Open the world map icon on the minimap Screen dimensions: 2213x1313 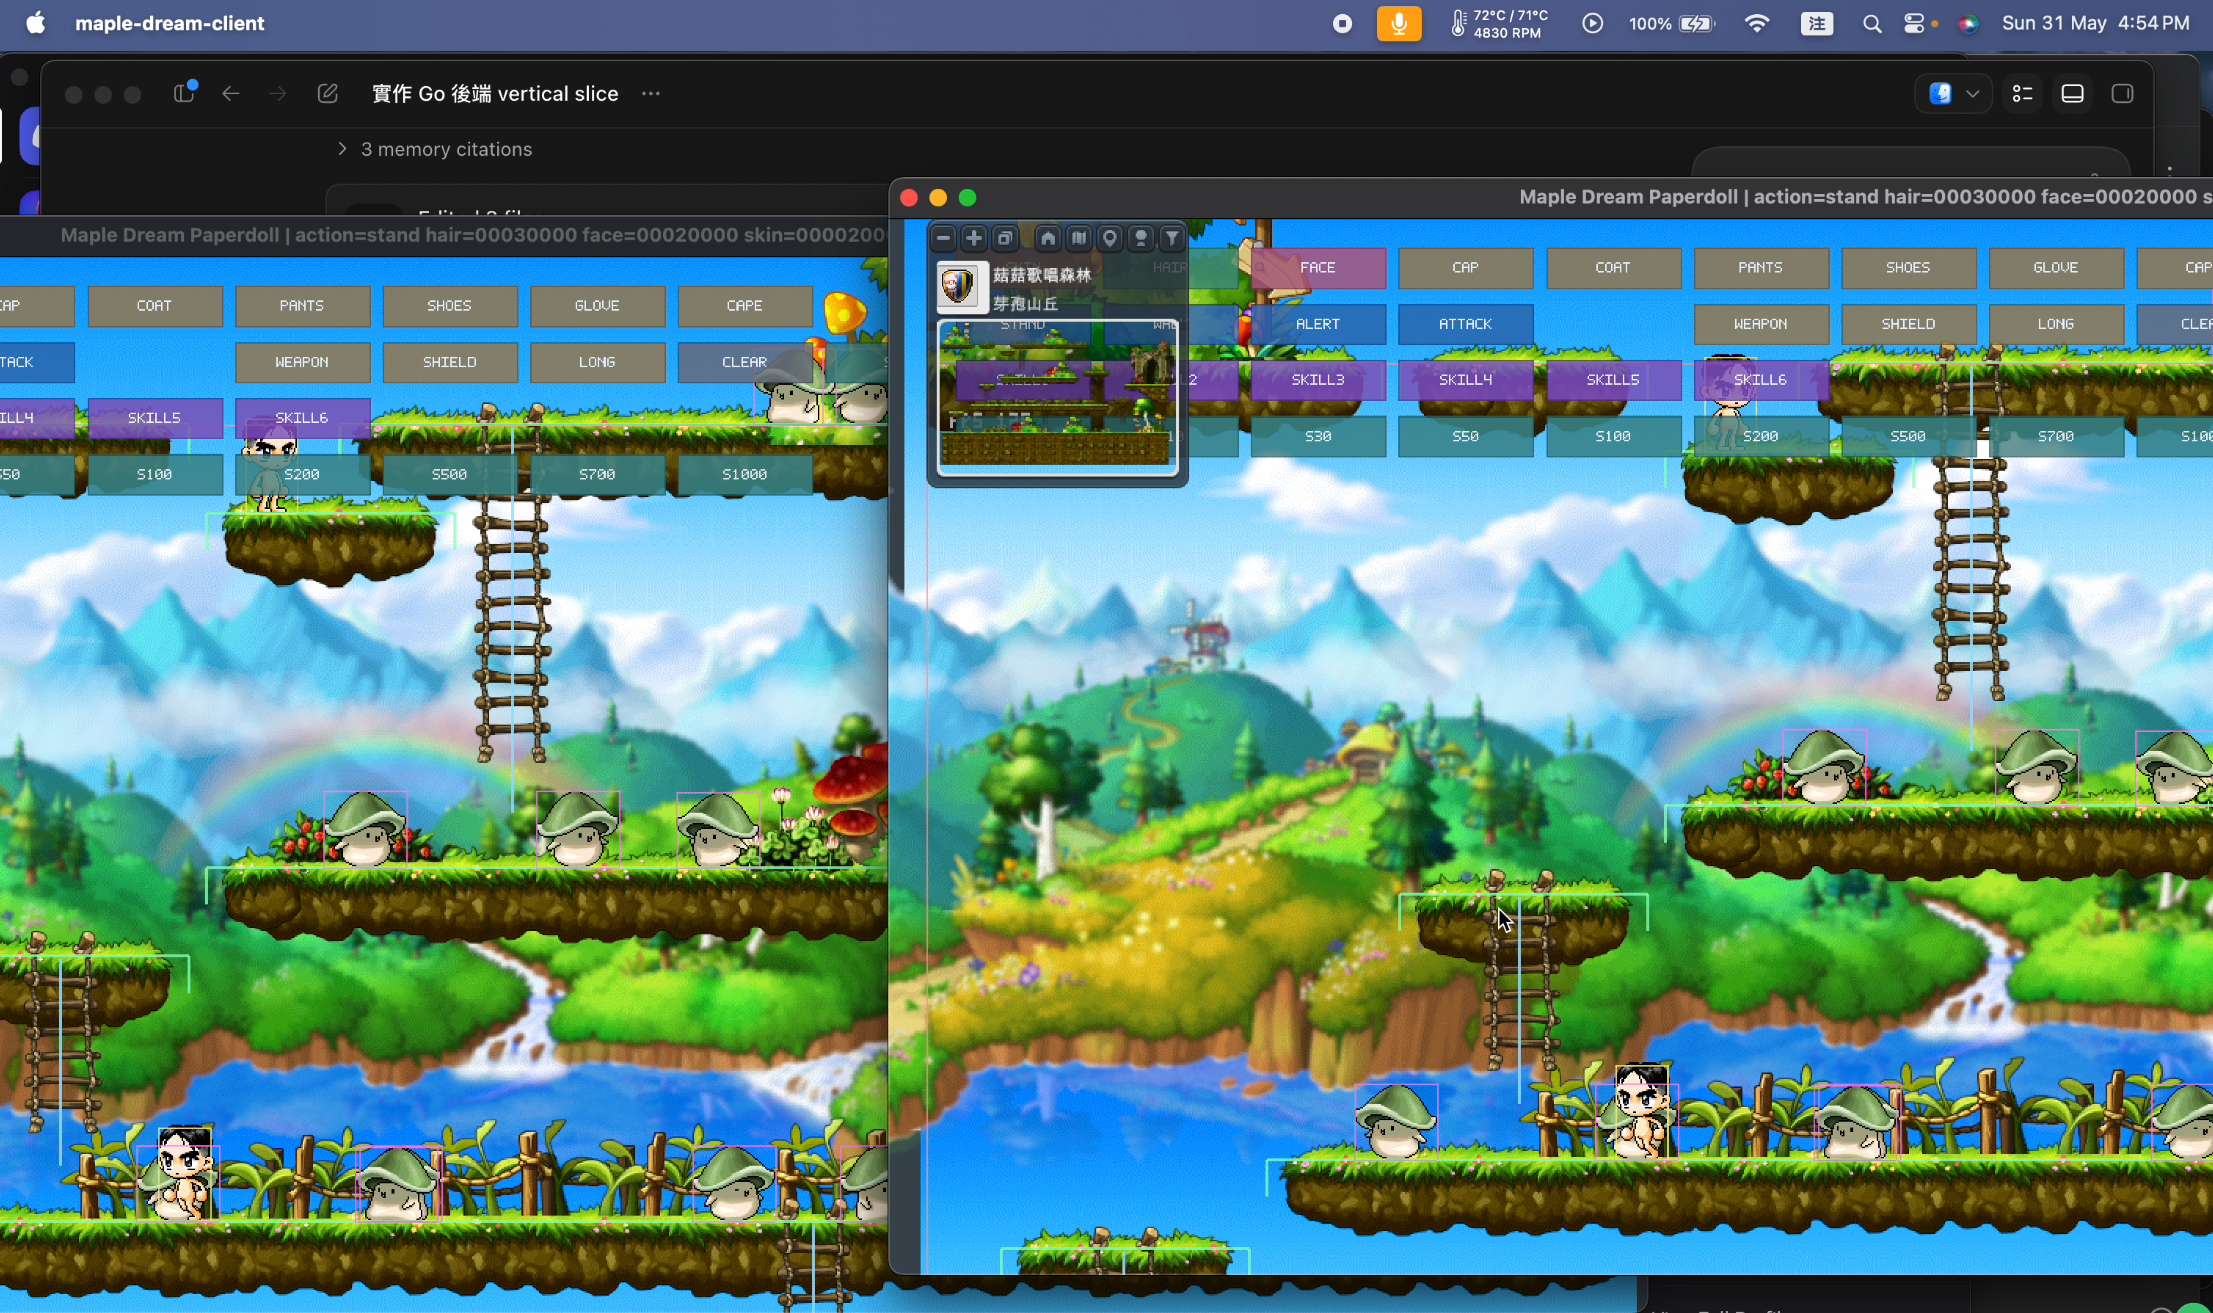point(1079,238)
